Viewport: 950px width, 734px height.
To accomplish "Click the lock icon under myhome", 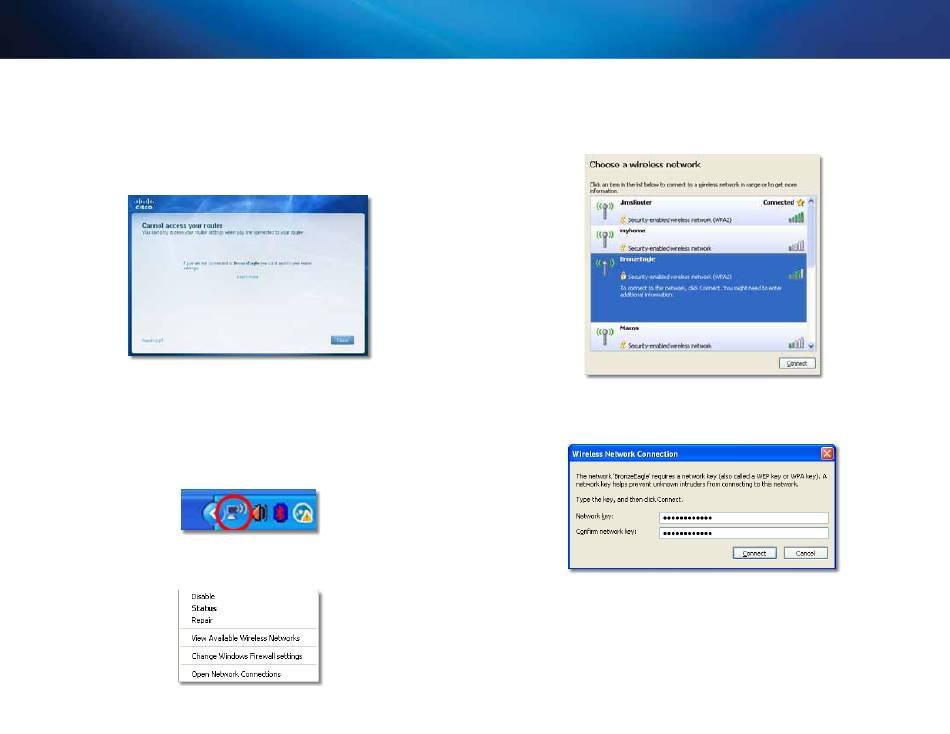I will (622, 248).
